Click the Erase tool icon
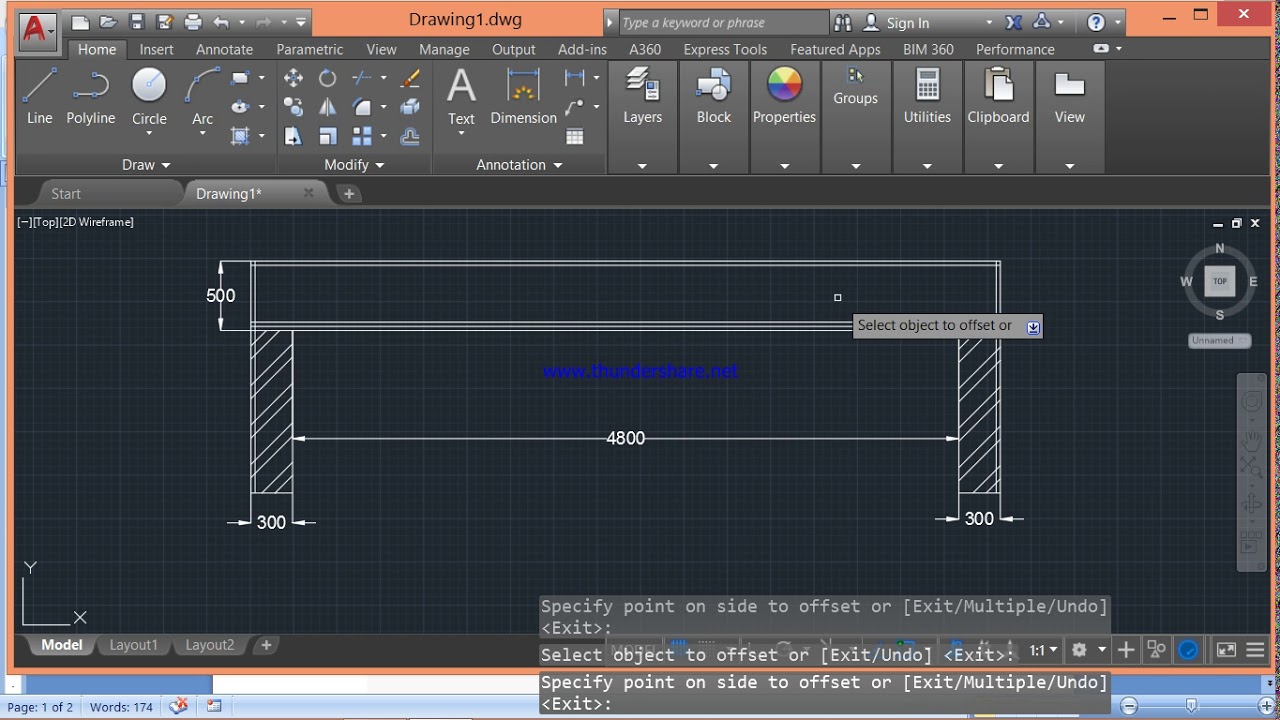The height and width of the screenshot is (720, 1280). click(x=410, y=78)
